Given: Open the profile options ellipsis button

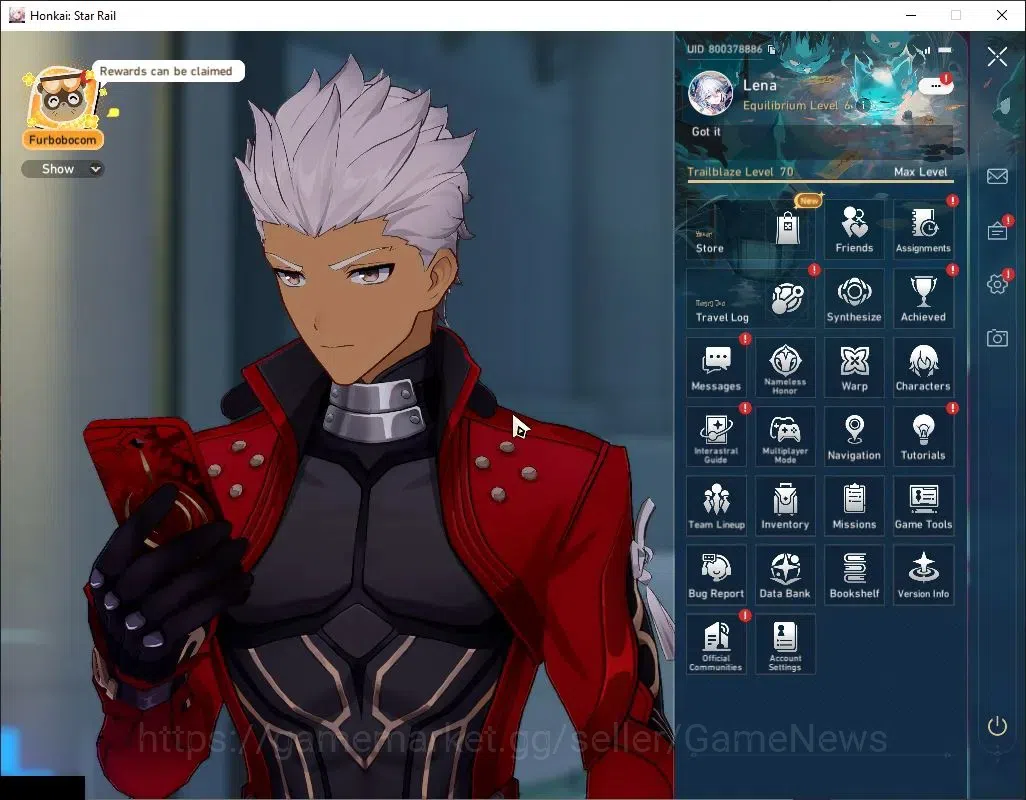Looking at the screenshot, I should pyautogui.click(x=935, y=86).
